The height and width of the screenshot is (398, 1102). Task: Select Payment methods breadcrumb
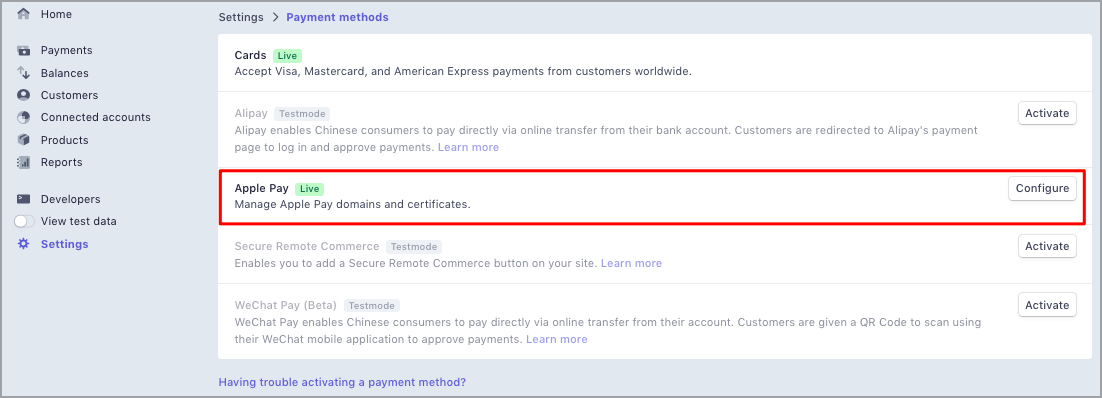[x=337, y=17]
